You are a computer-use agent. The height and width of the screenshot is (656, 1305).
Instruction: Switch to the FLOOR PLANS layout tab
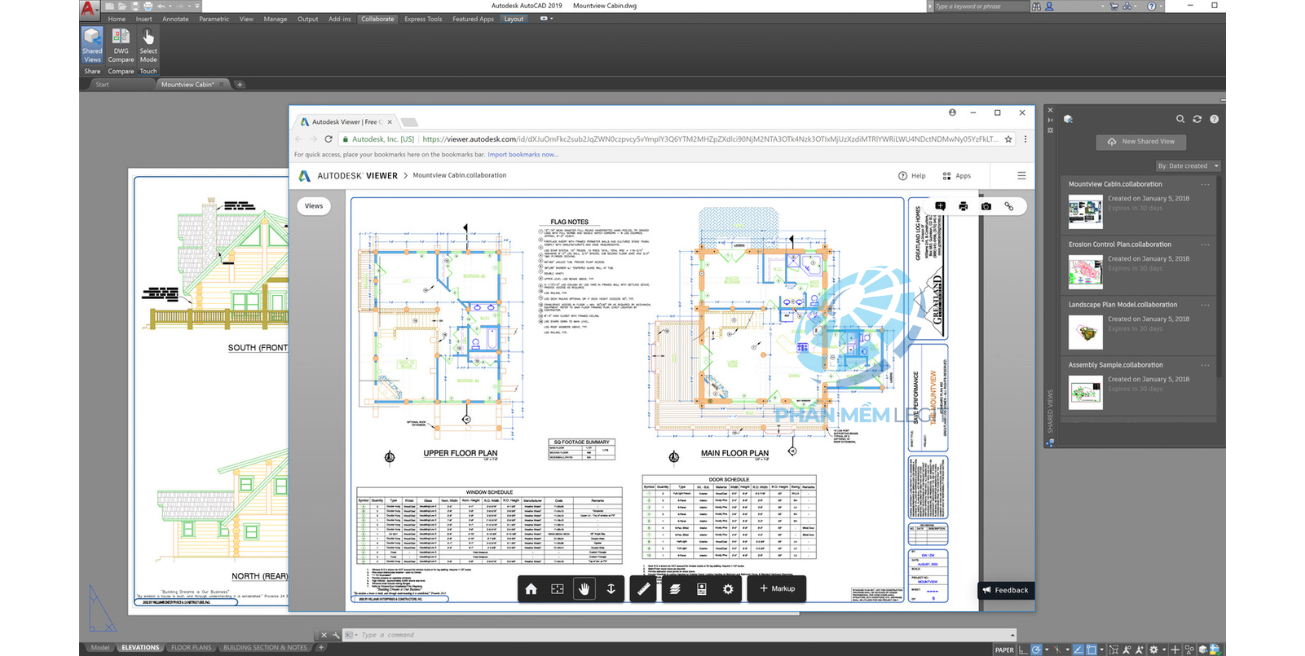click(191, 648)
